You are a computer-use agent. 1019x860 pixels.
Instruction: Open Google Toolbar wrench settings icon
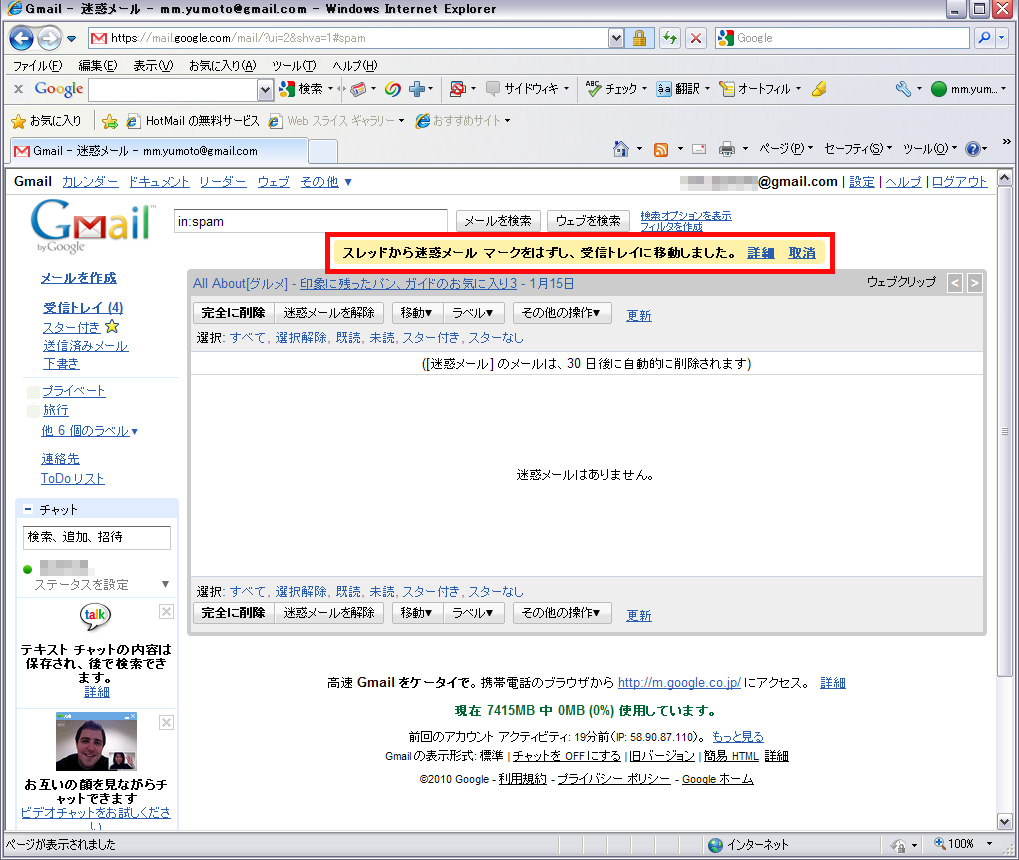(903, 89)
